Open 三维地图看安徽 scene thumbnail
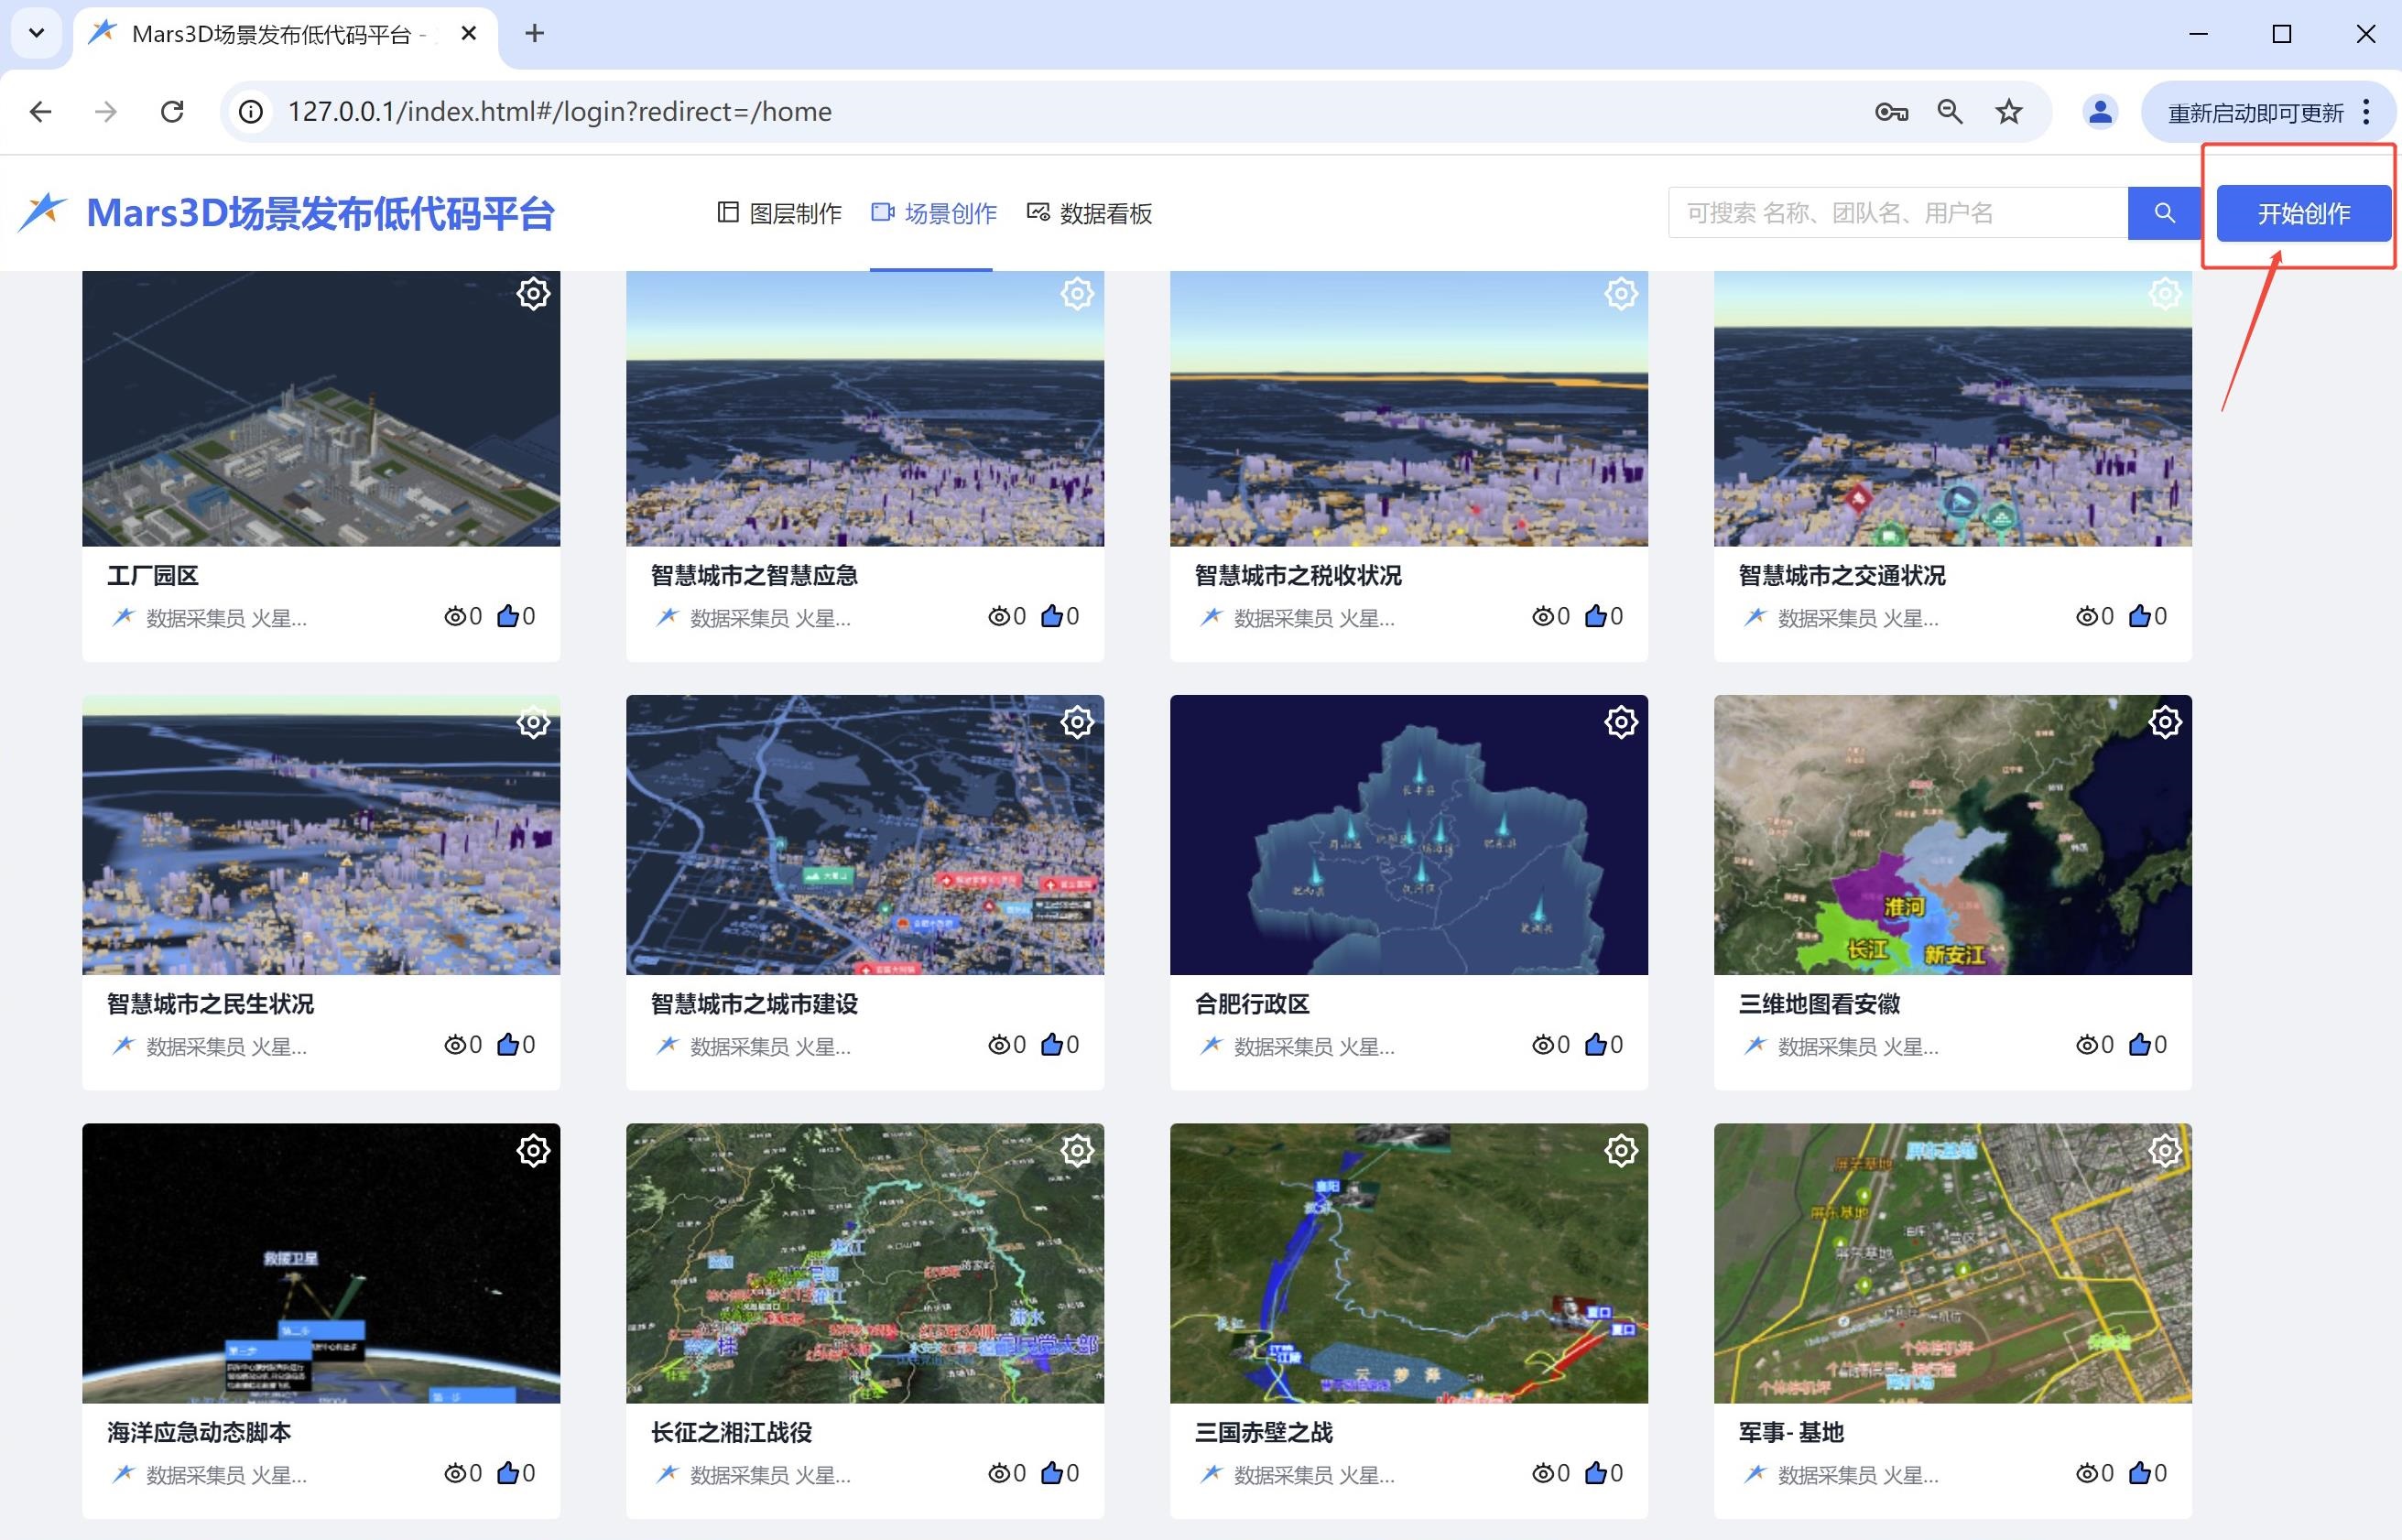Viewport: 2402px width, 1540px height. (1953, 835)
